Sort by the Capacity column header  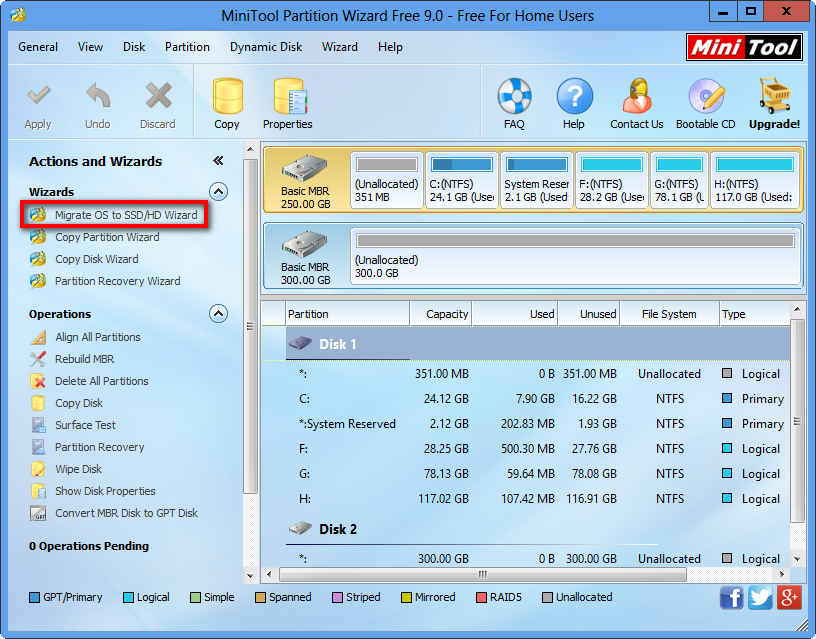point(441,314)
